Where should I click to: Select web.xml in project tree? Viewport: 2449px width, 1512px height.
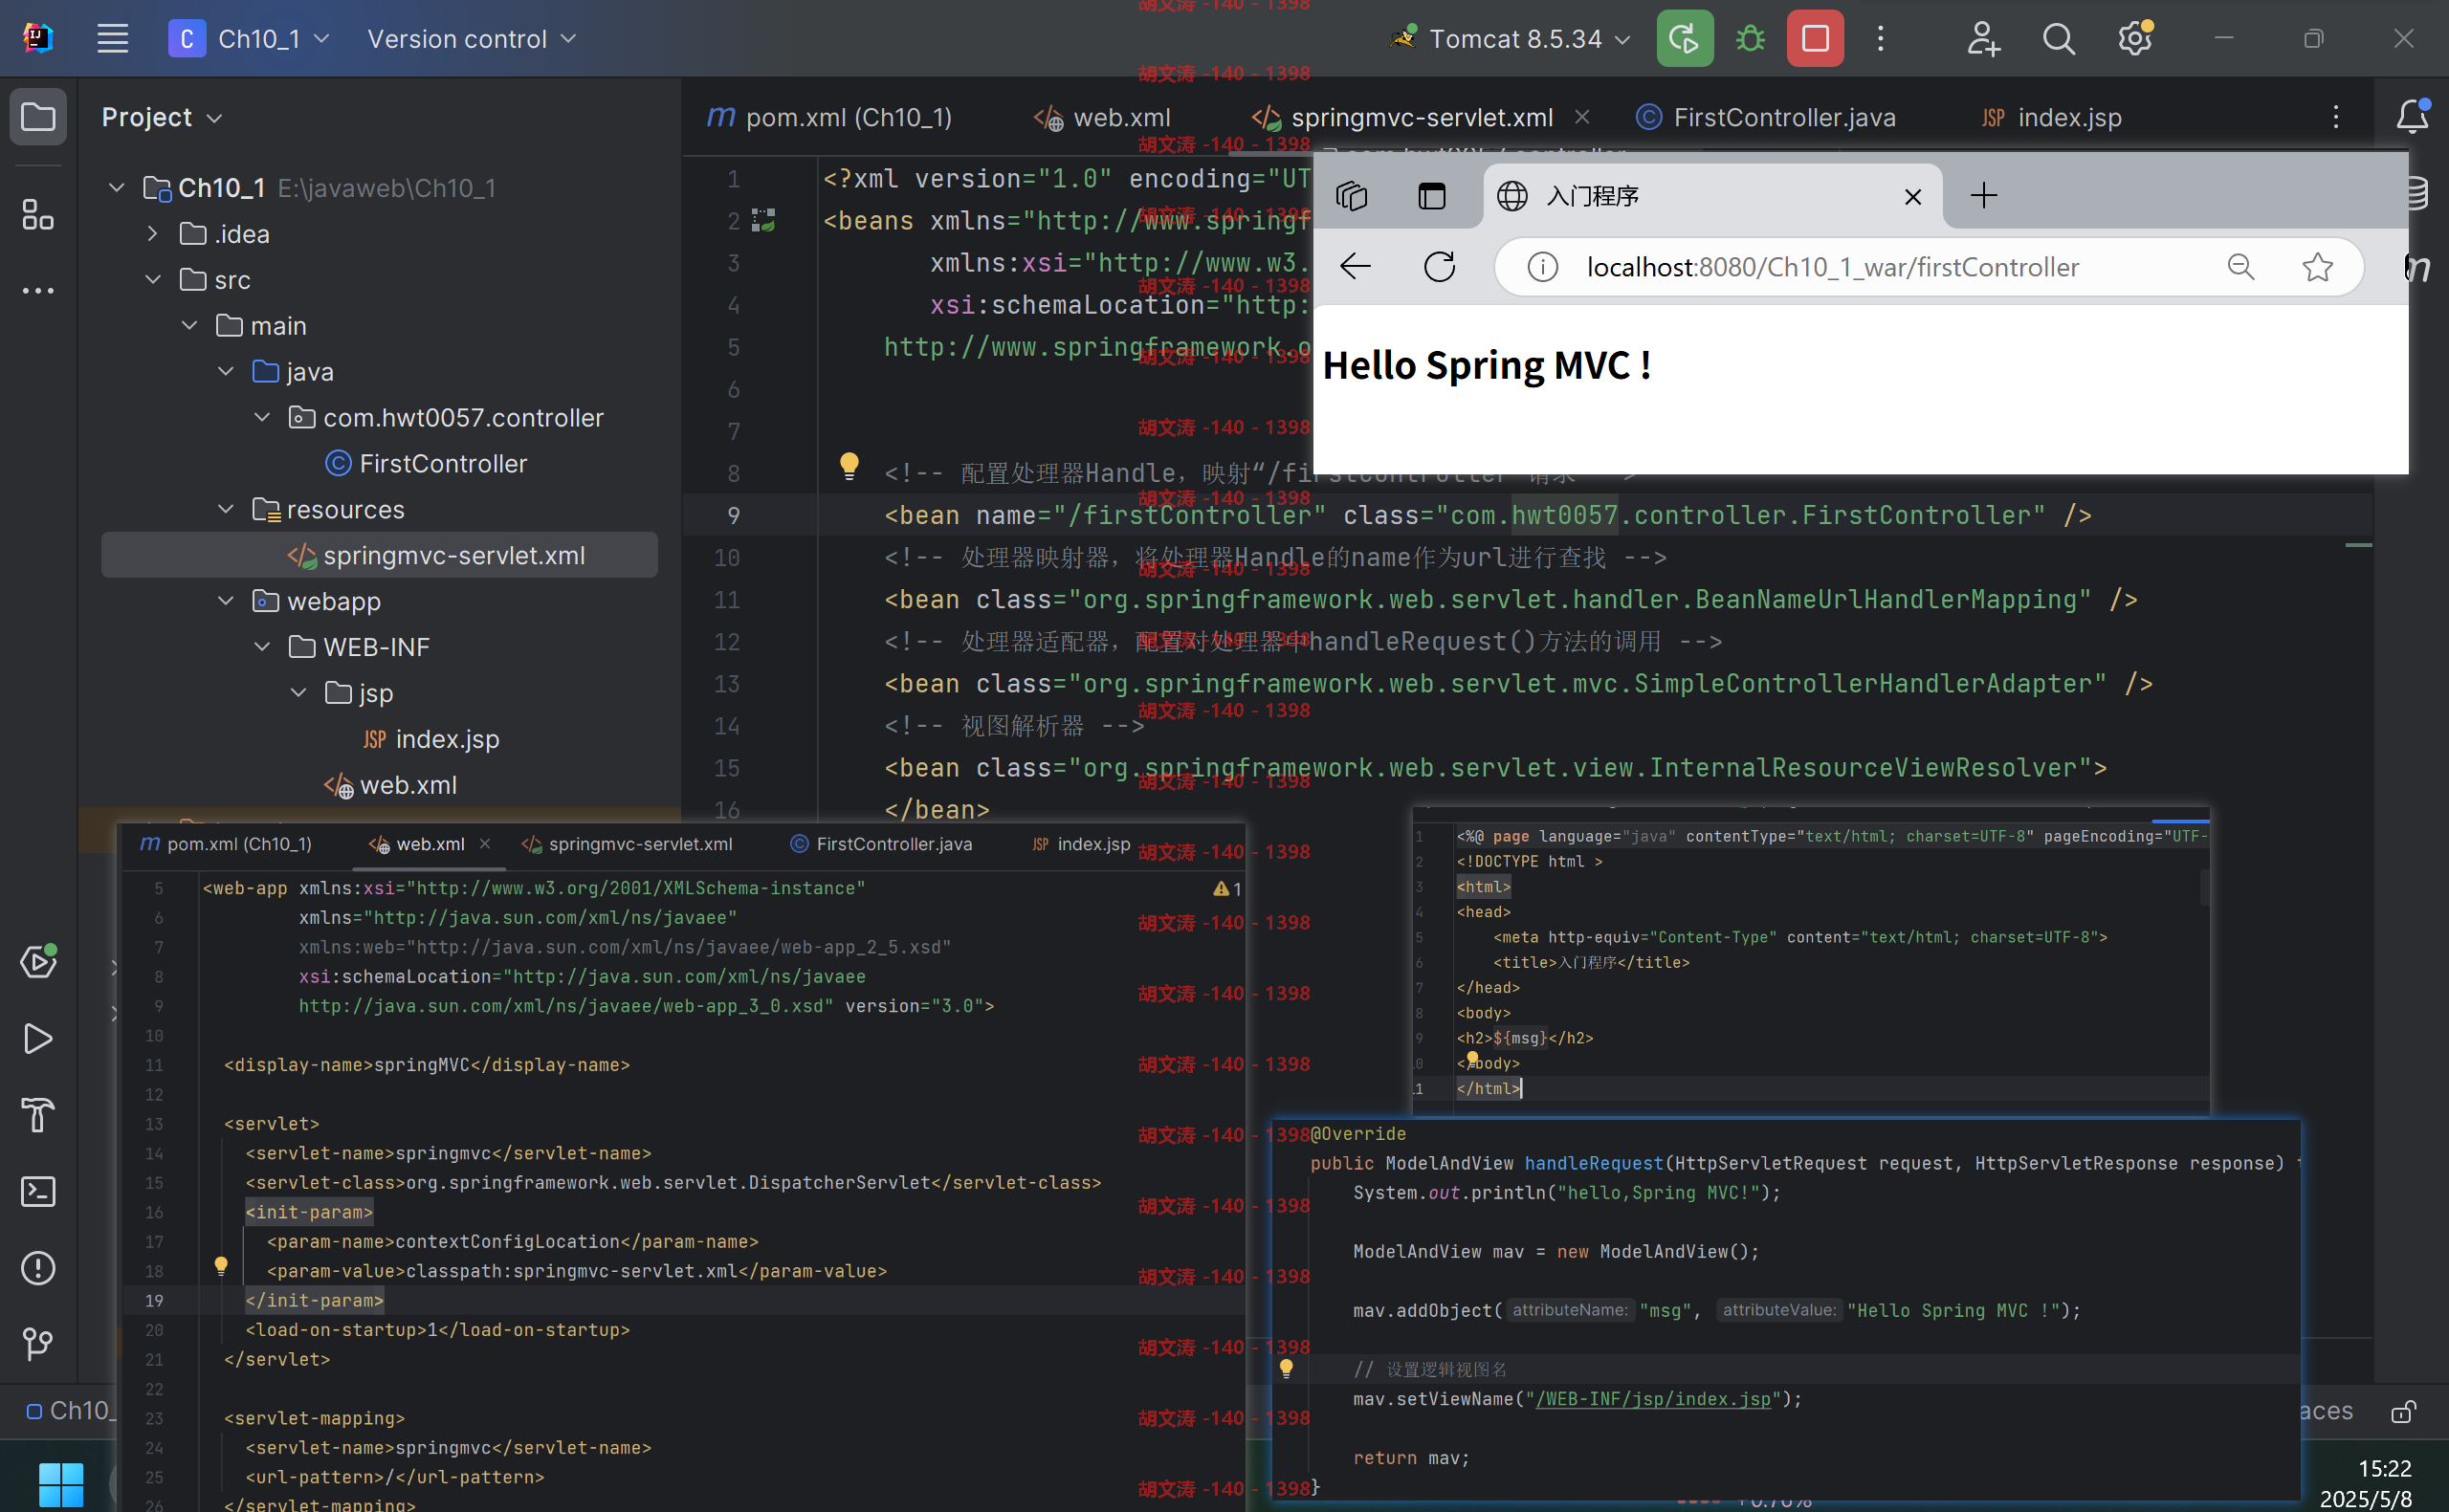click(390, 785)
